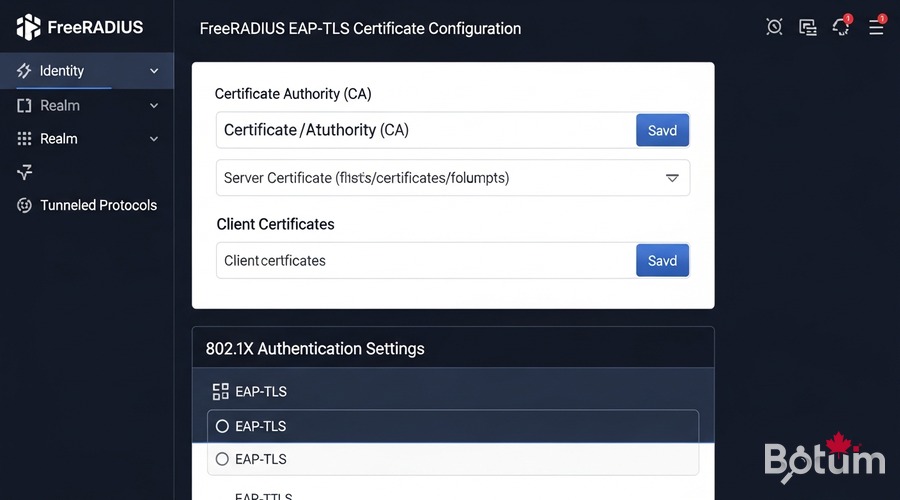
Task: Click the Tunneled Protocols face icon
Action: click(x=24, y=205)
